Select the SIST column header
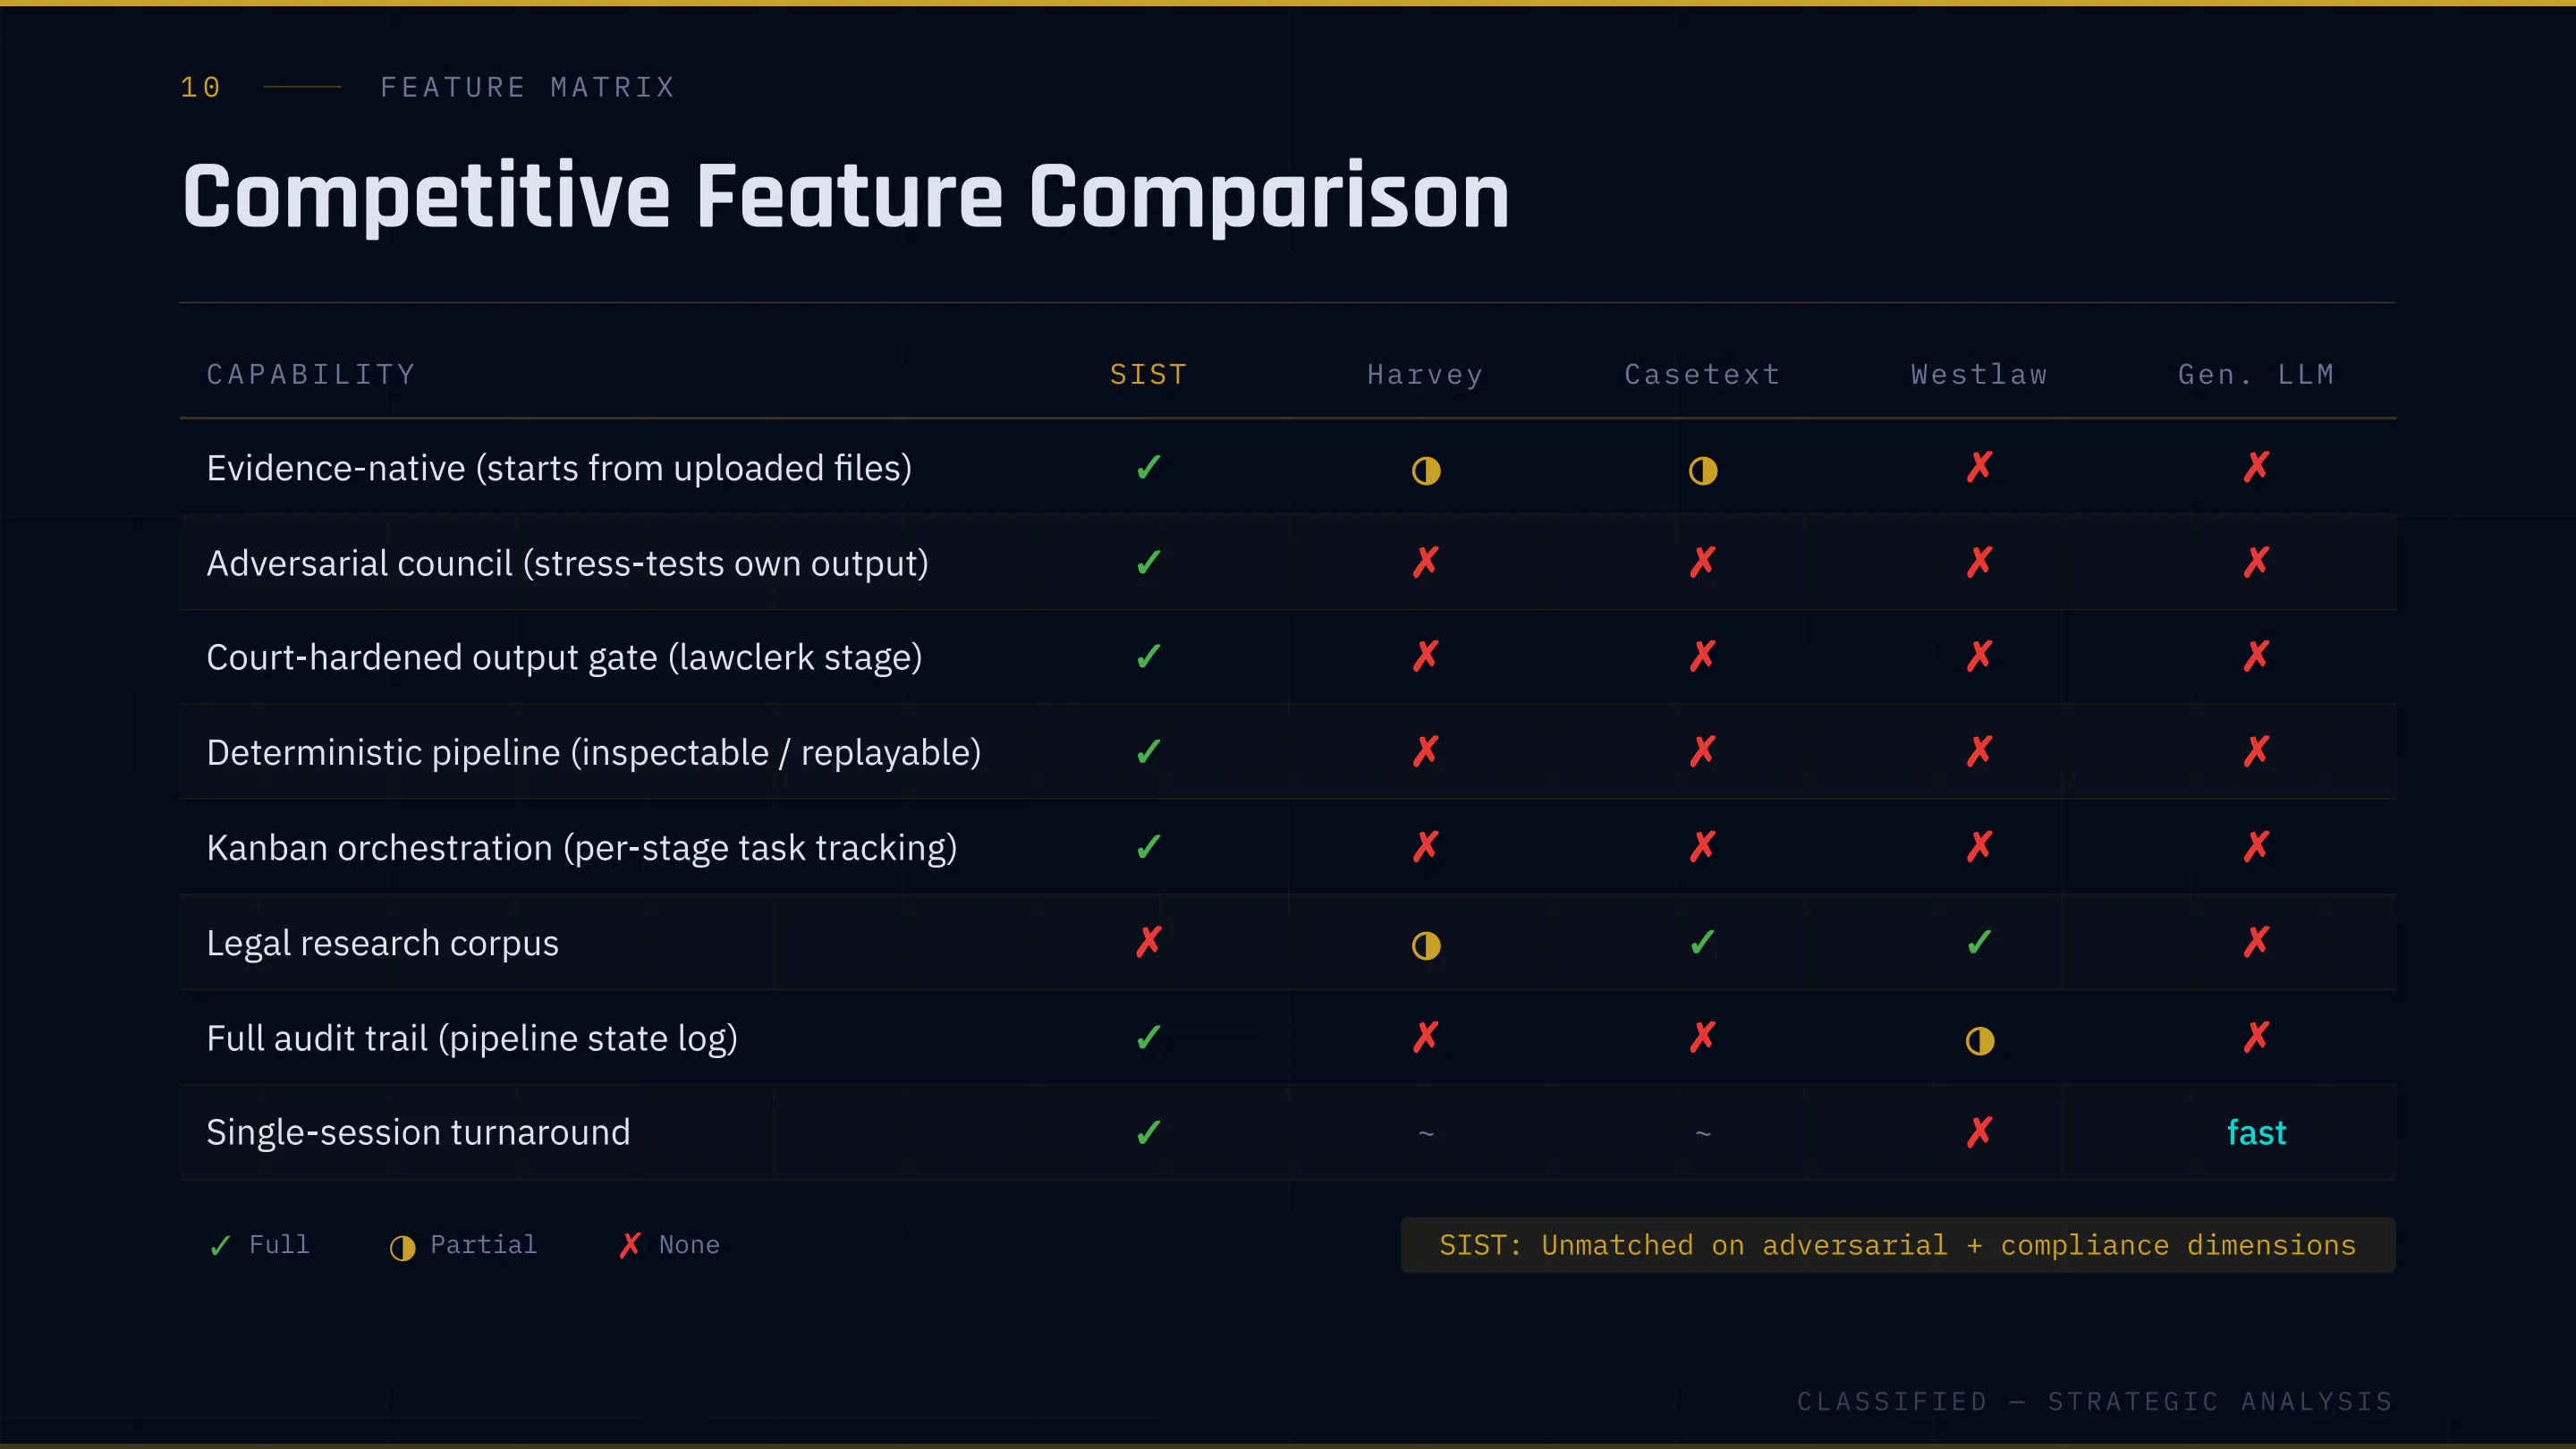This screenshot has height=1449, width=2576. [x=1148, y=374]
